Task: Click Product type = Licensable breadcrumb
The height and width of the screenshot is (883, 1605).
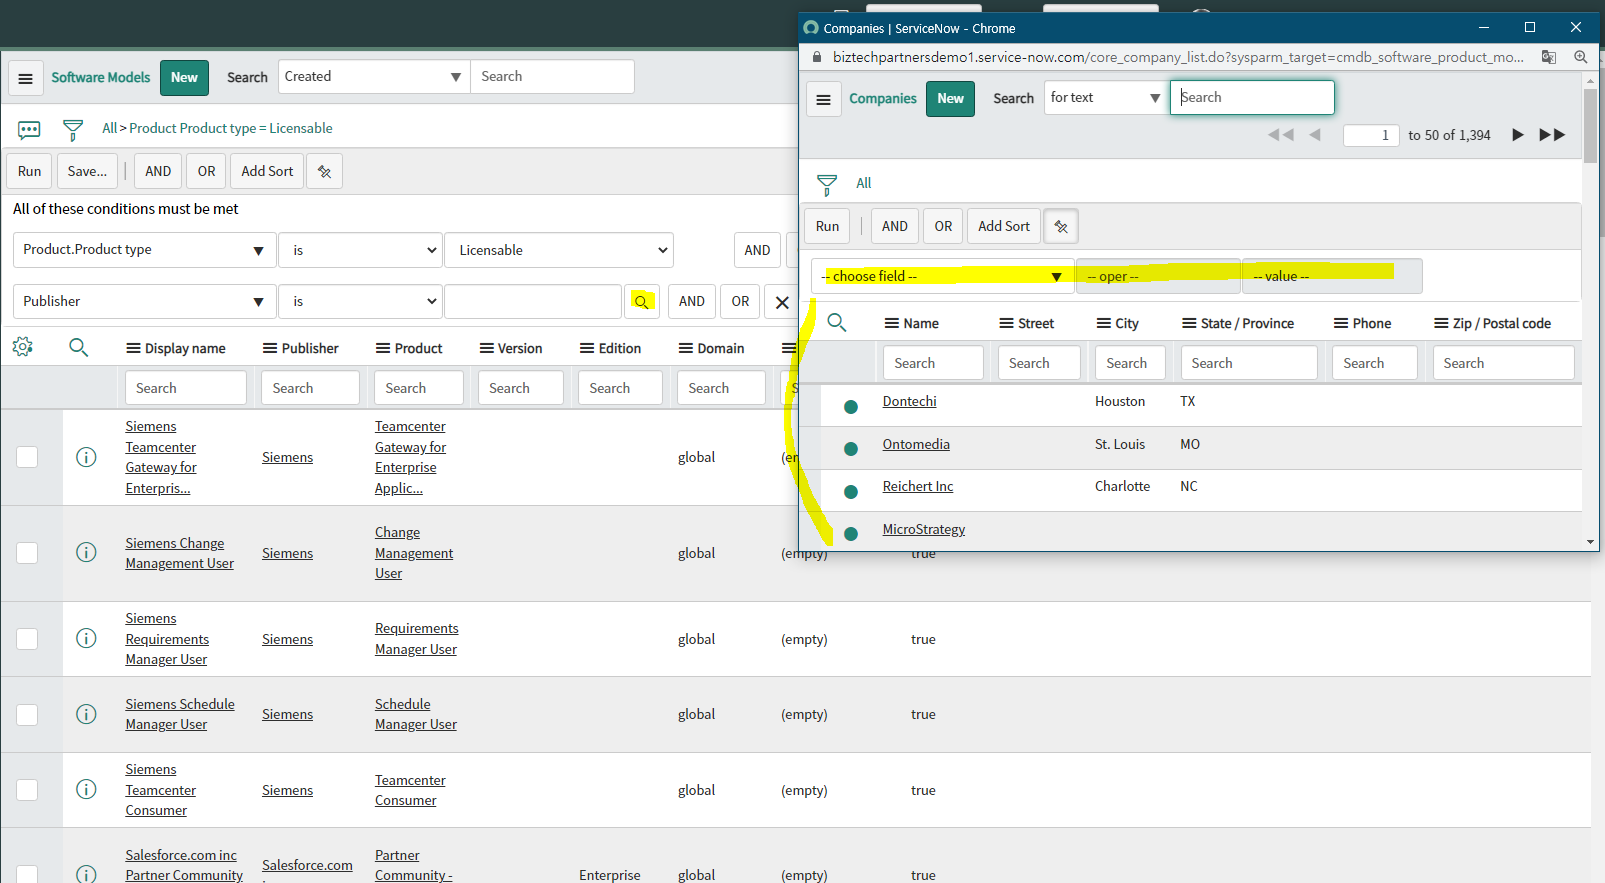Action: [x=231, y=128]
